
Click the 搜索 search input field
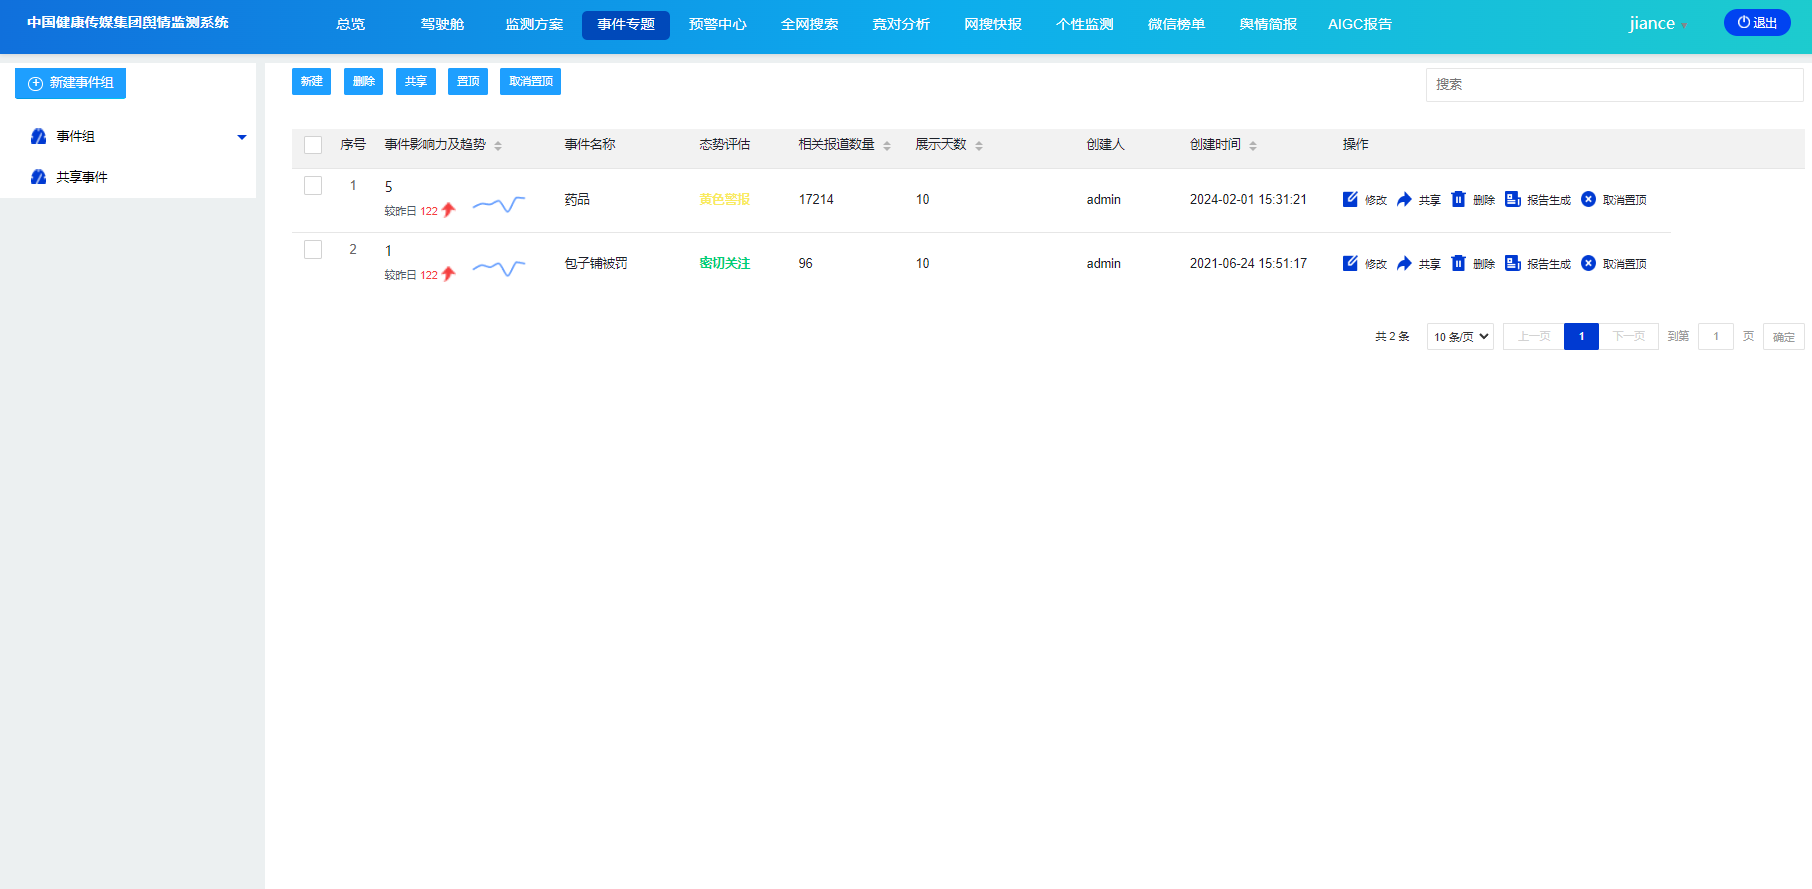tap(1613, 85)
